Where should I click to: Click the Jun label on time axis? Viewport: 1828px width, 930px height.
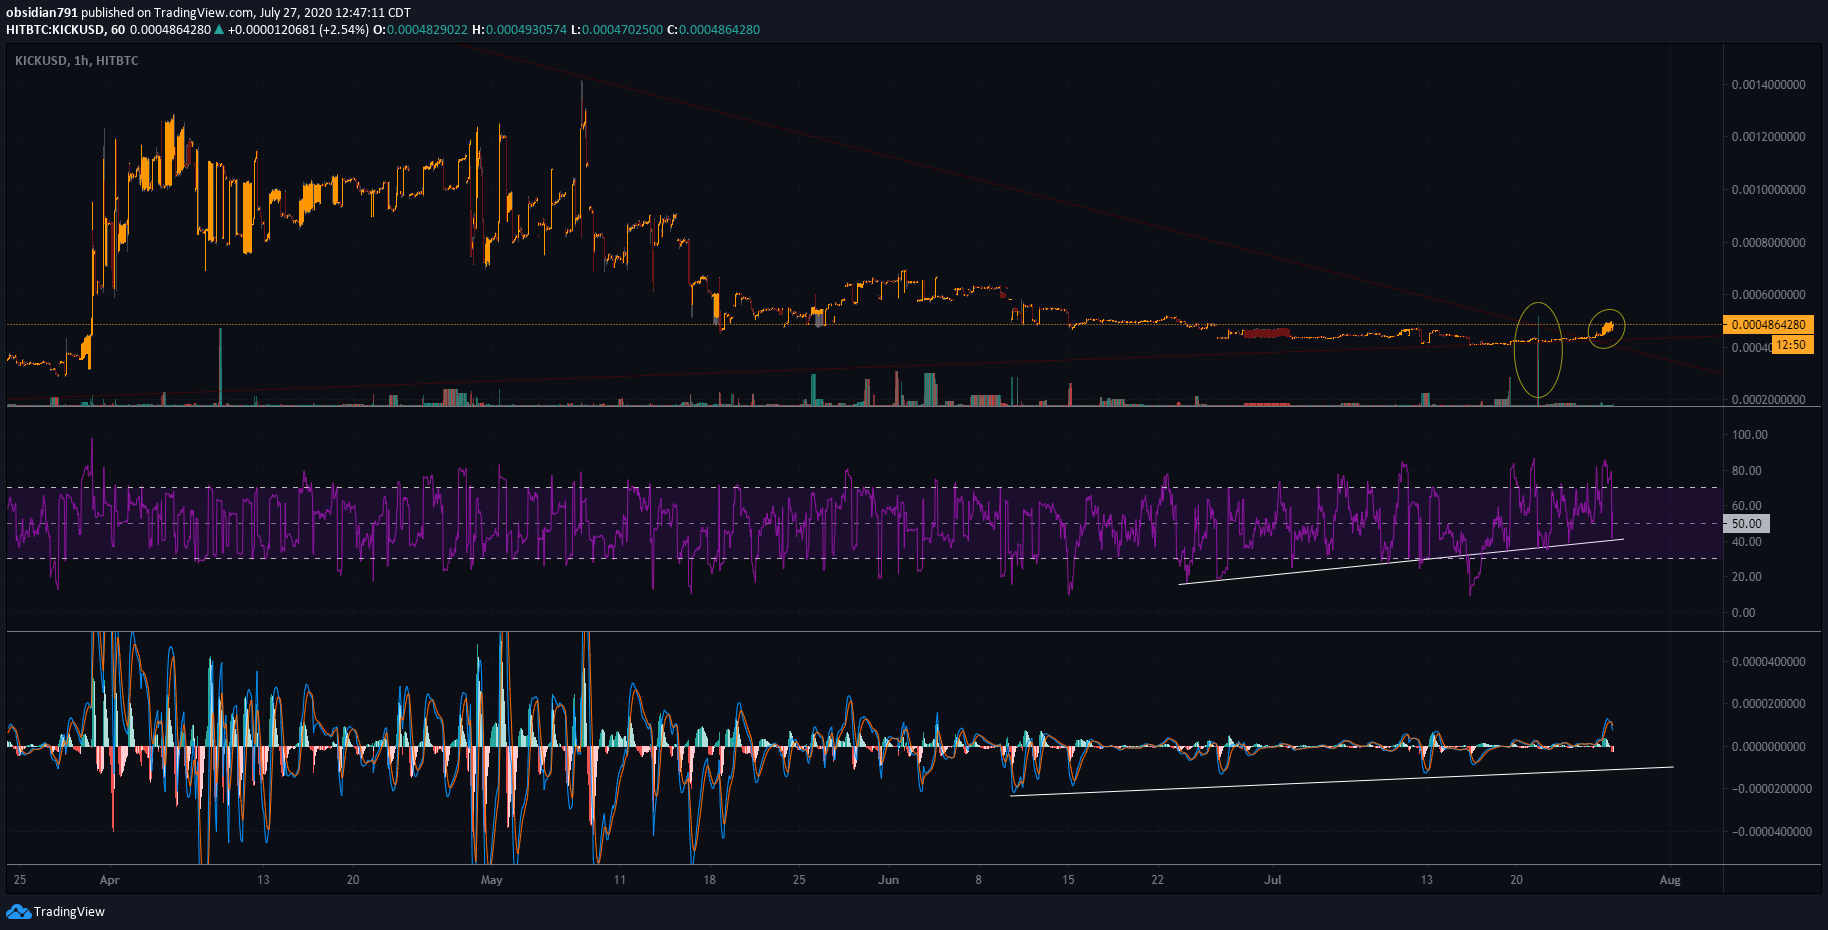click(888, 880)
